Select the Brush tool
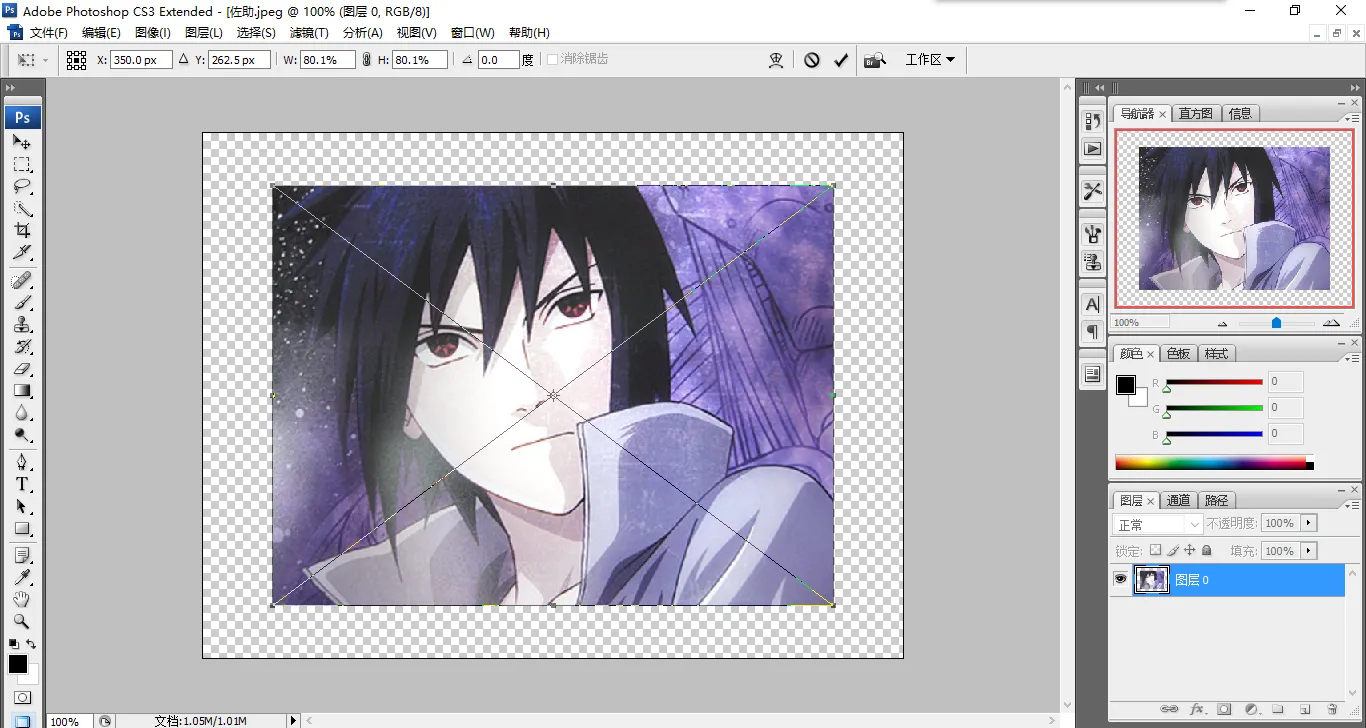1366x728 pixels. coord(22,302)
